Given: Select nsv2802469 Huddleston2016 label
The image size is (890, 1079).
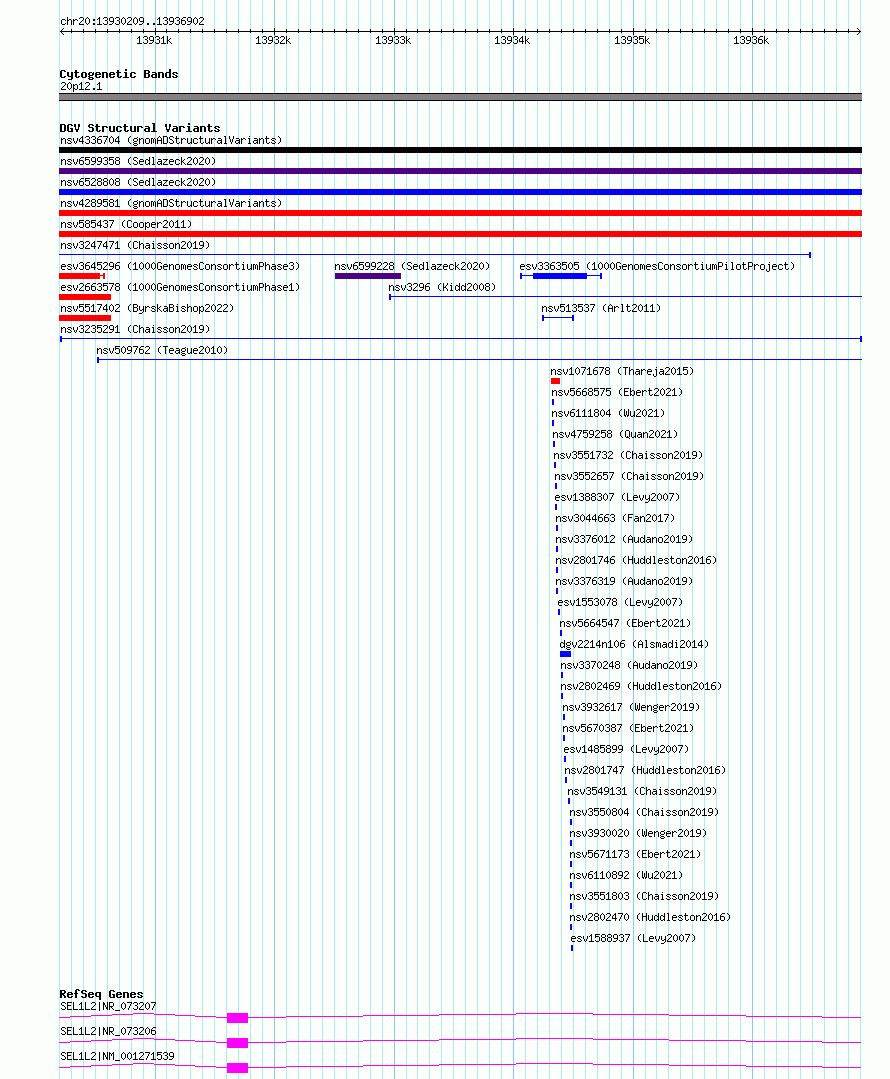Looking at the screenshot, I should pos(641,686).
